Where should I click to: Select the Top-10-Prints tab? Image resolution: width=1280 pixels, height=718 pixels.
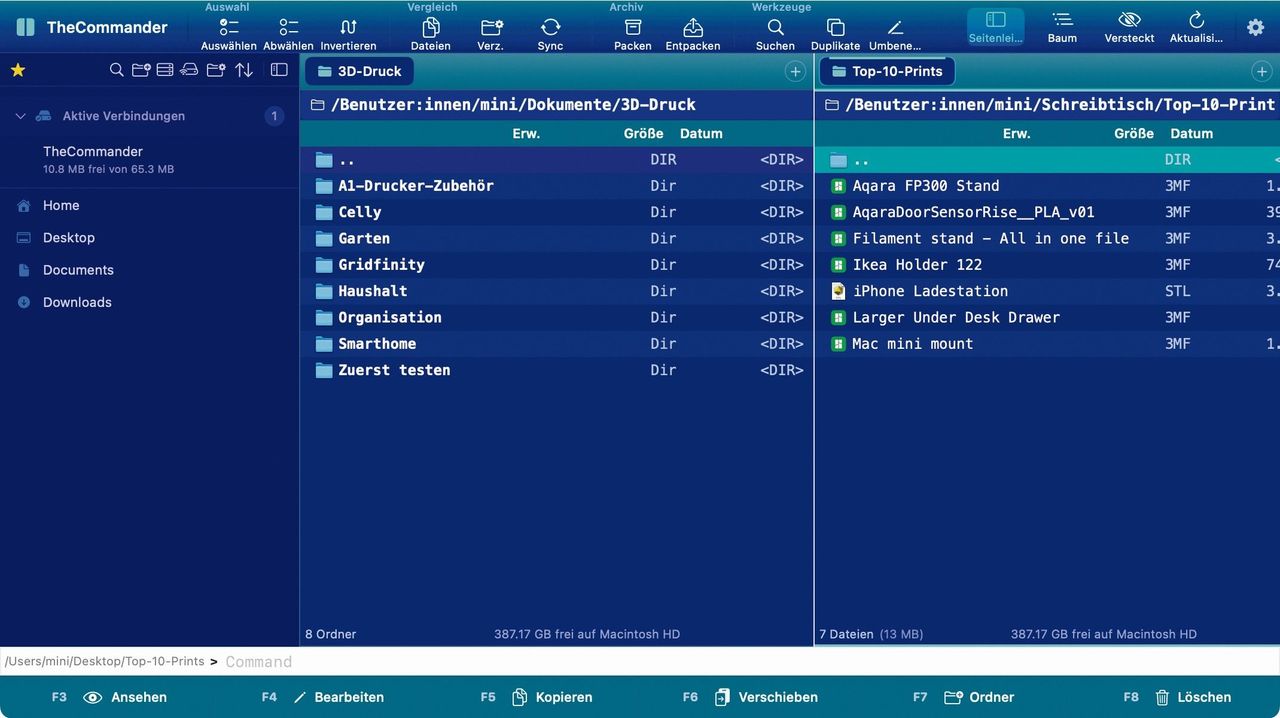click(x=887, y=71)
